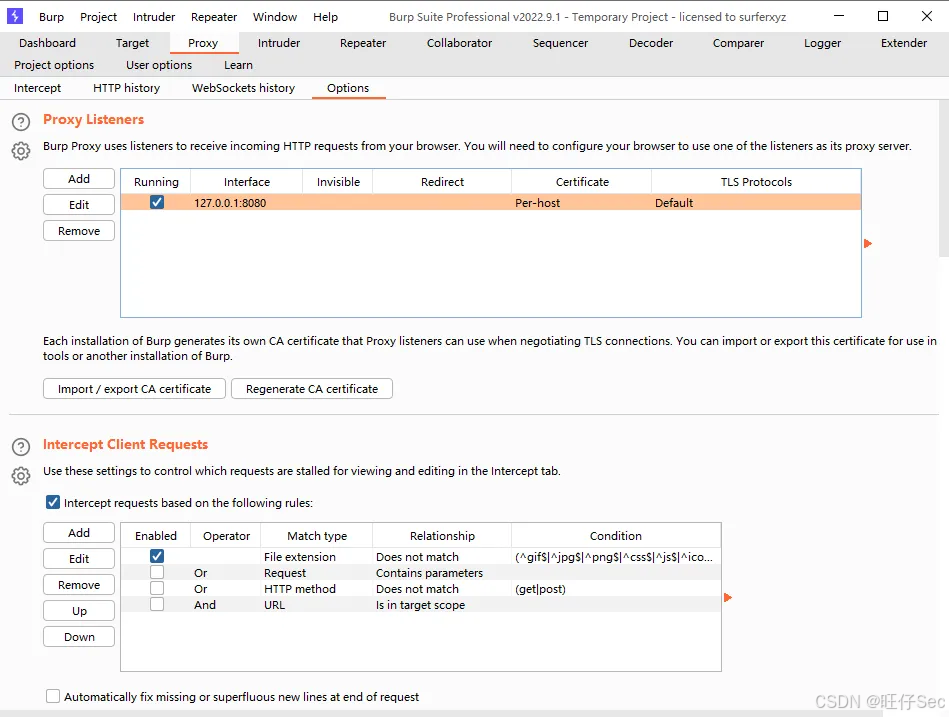Open the Comparer tab
Viewport: 949px width, 717px height.
tap(738, 43)
